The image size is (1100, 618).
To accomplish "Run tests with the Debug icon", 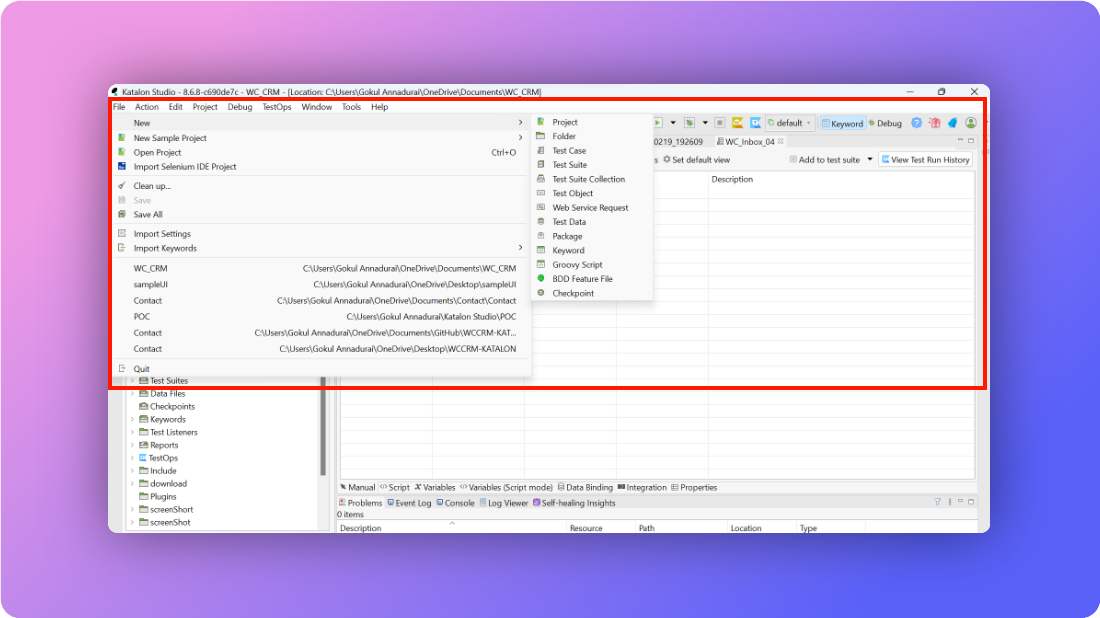I will (x=888, y=122).
